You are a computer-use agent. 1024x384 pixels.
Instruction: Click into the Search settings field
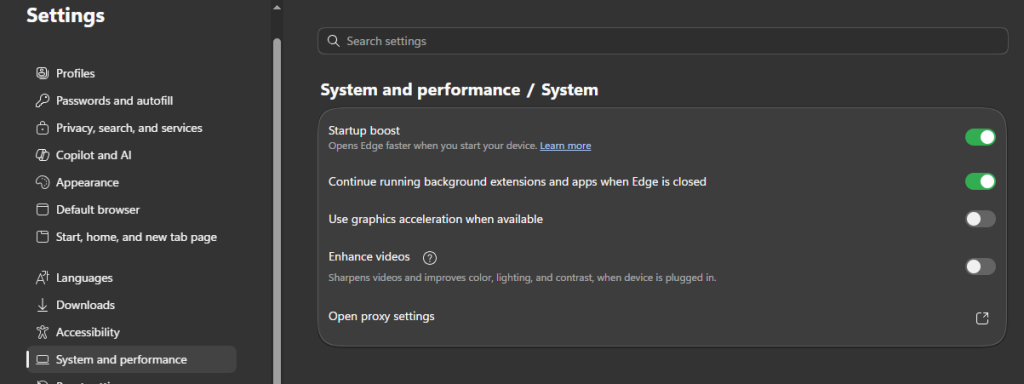[x=662, y=40]
